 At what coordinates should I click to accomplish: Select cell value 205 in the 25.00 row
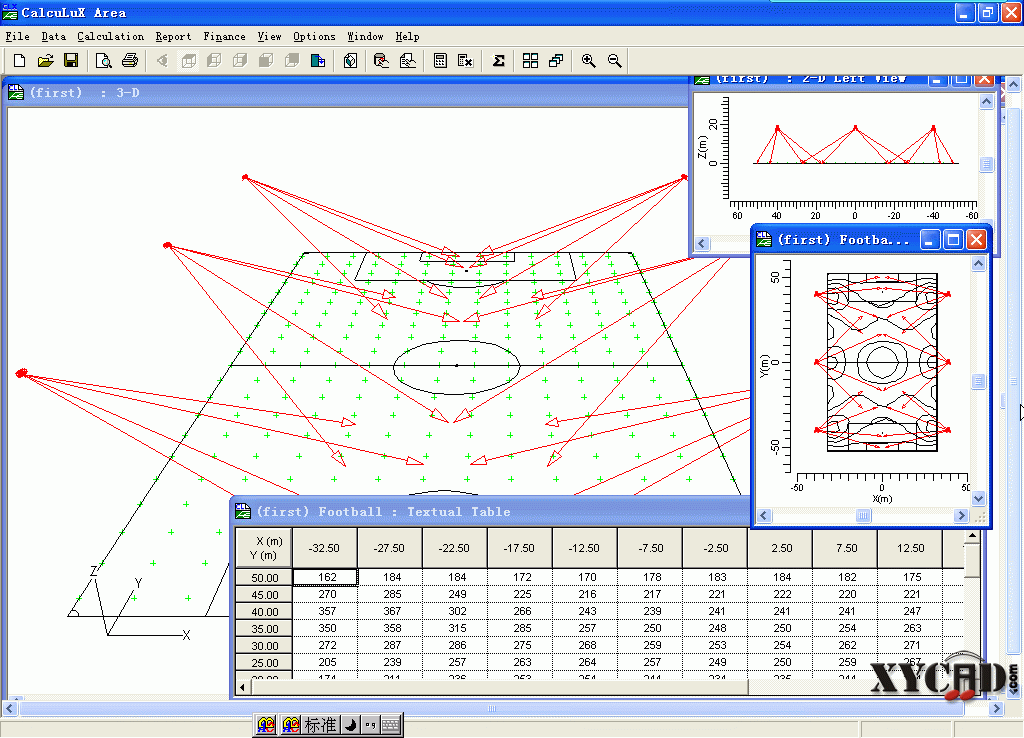327,662
